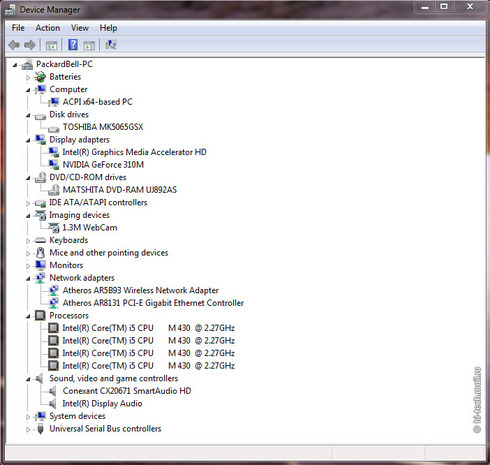Screen dimensions: 490x465
Task: Click the Batteries category icon
Action: tap(41, 77)
